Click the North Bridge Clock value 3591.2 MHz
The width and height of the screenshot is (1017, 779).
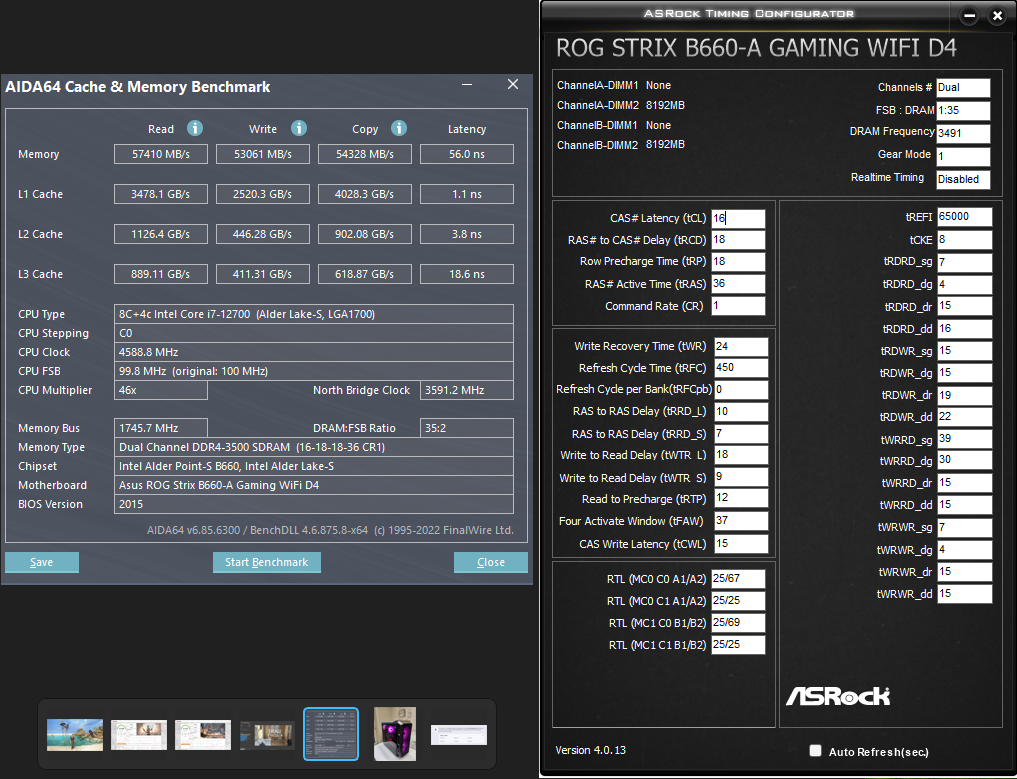coord(467,390)
